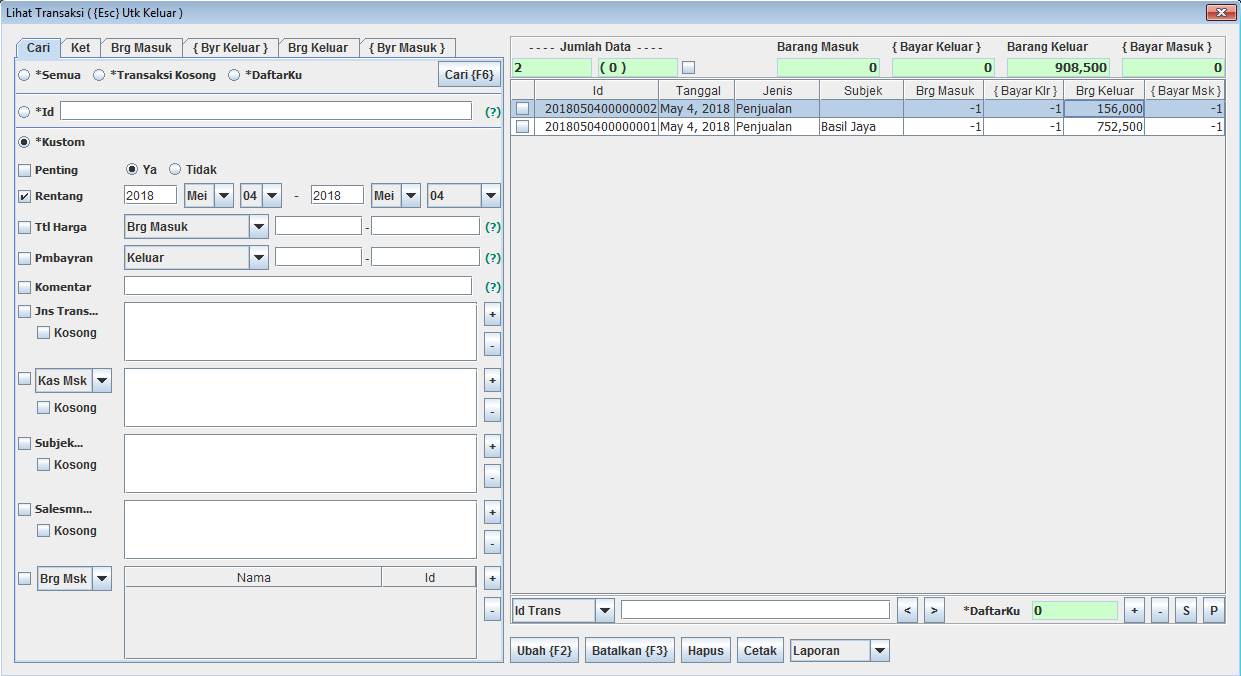
Task: Click the previous '<' search navigation button
Action: (x=907, y=610)
